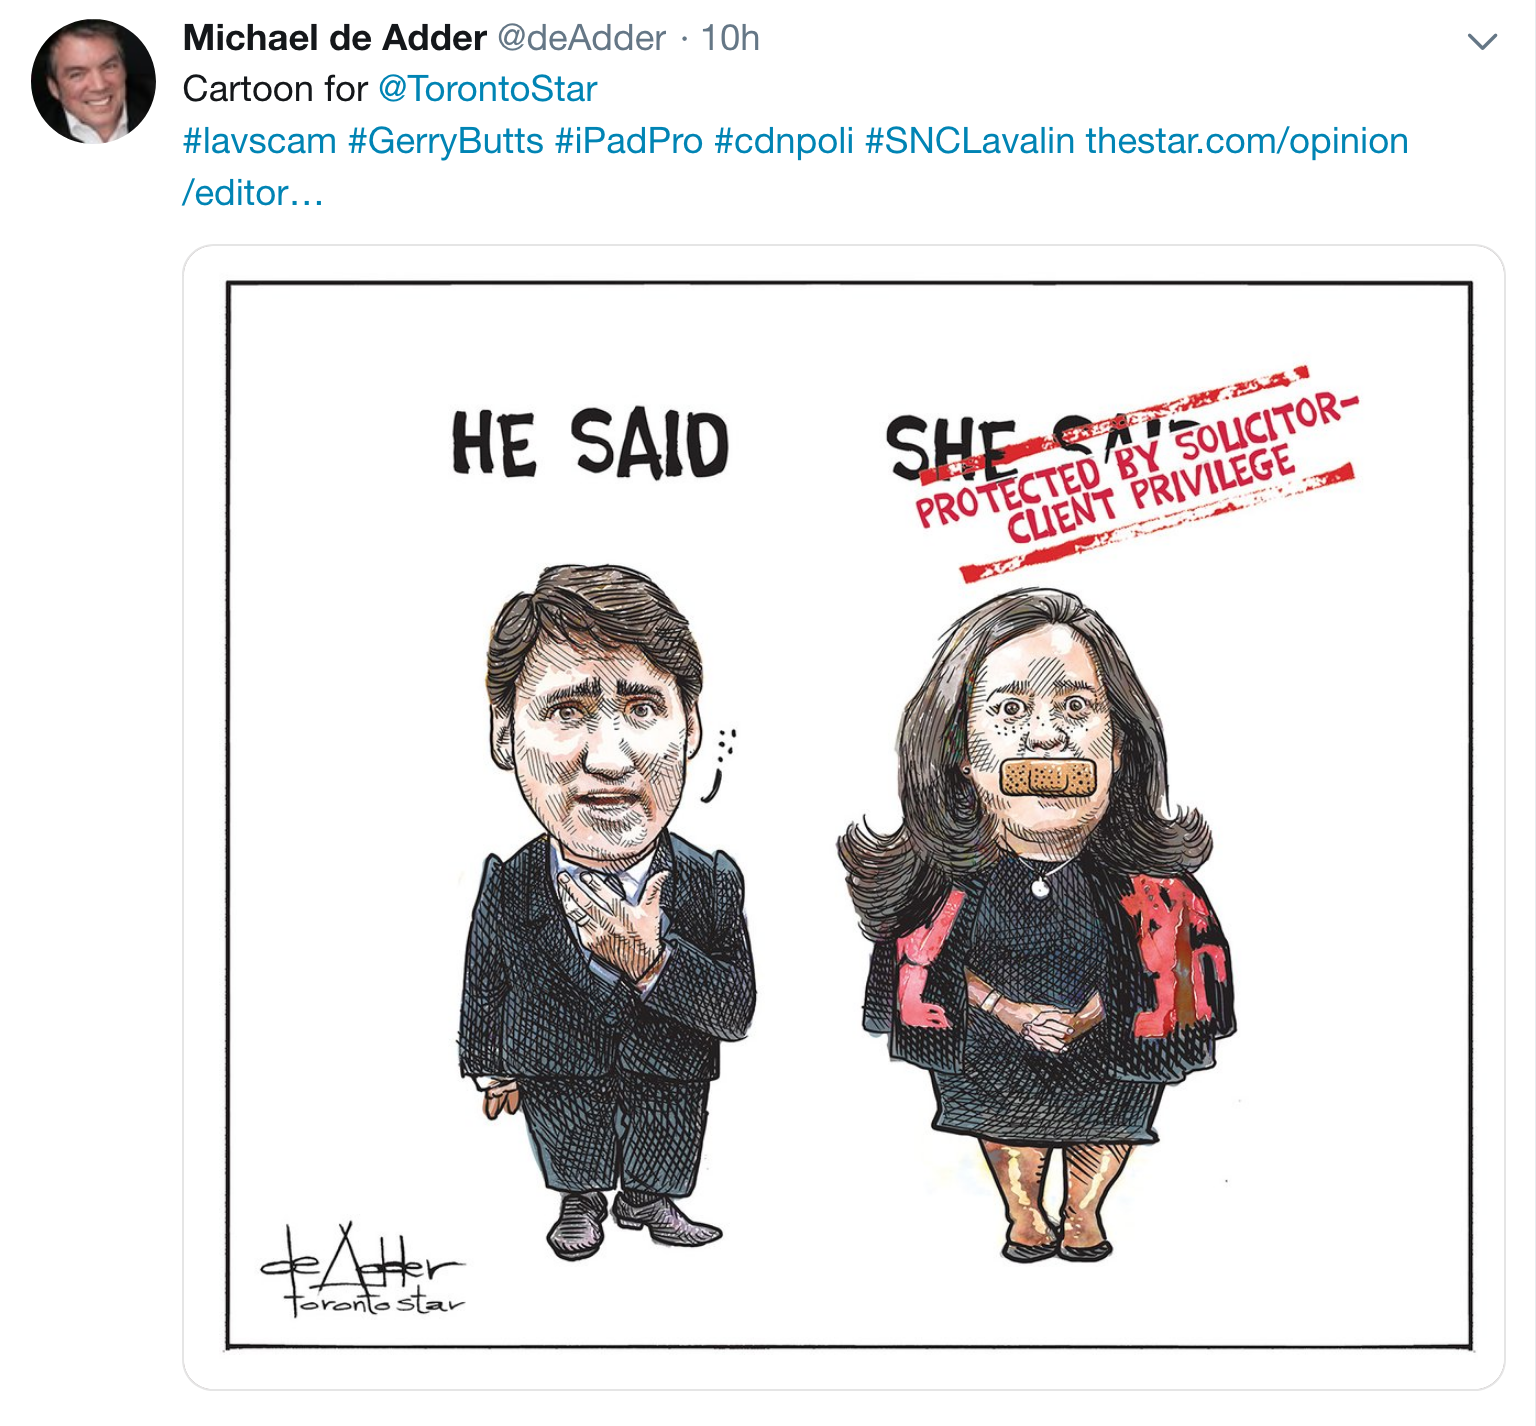
Task: Click the deAdder Toronto Star signature
Action: pos(363,1270)
